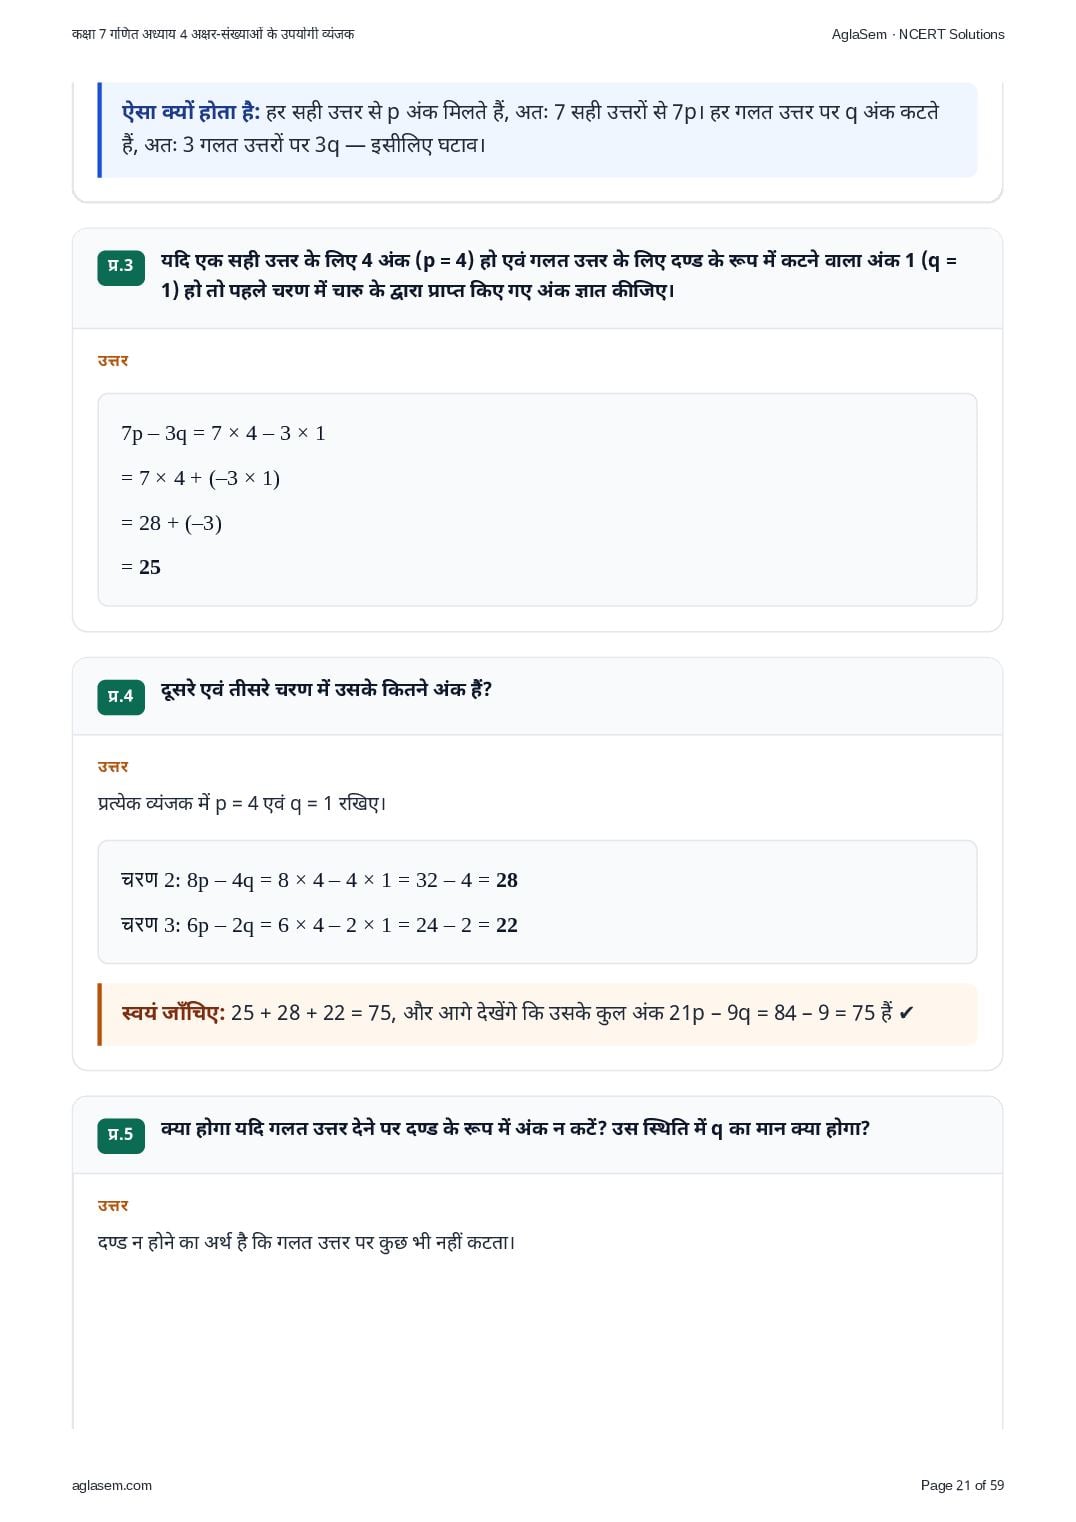
Task: Click the Page 21 of 59 indicator
Action: pos(962,1485)
